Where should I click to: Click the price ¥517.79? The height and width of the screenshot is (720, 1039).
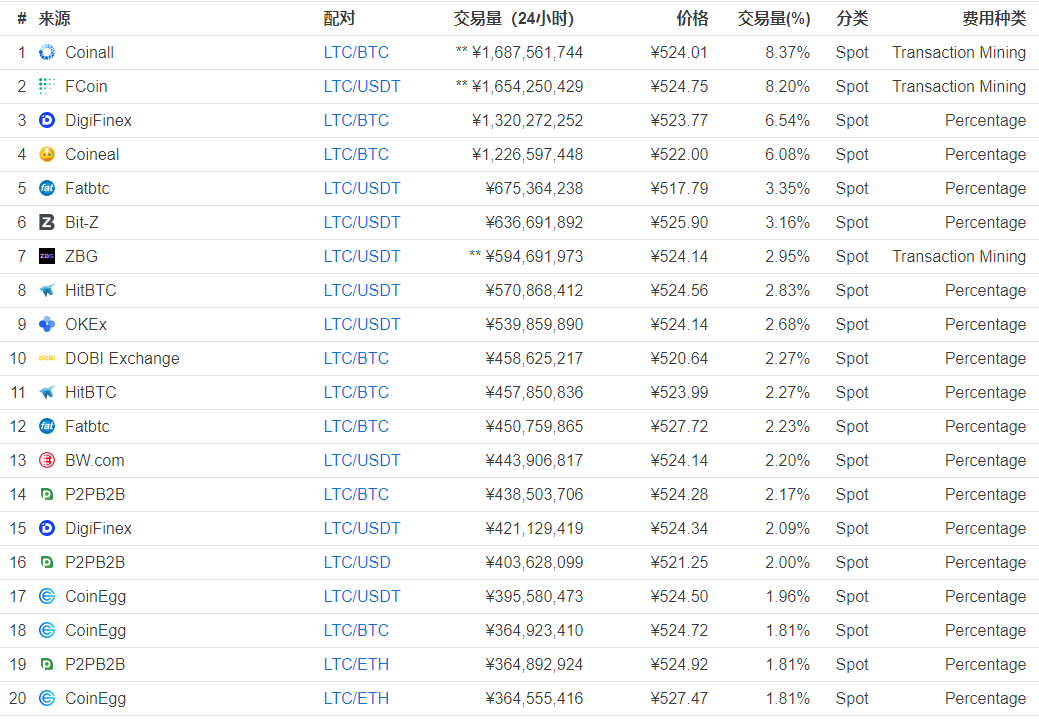(x=679, y=188)
